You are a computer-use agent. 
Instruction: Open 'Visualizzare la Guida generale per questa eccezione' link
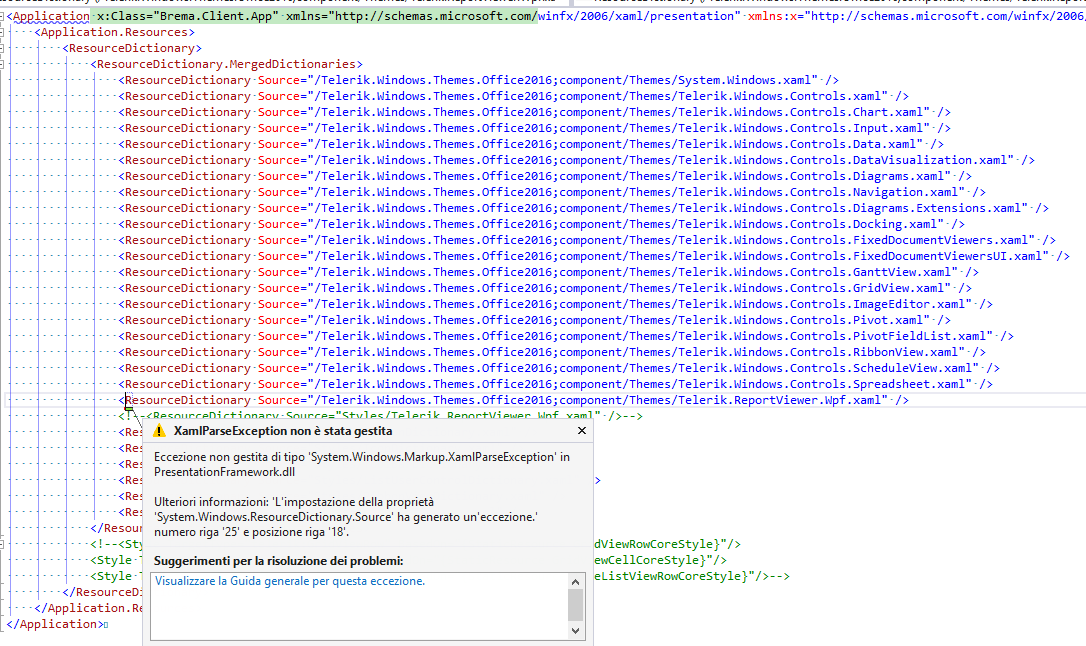click(x=290, y=581)
